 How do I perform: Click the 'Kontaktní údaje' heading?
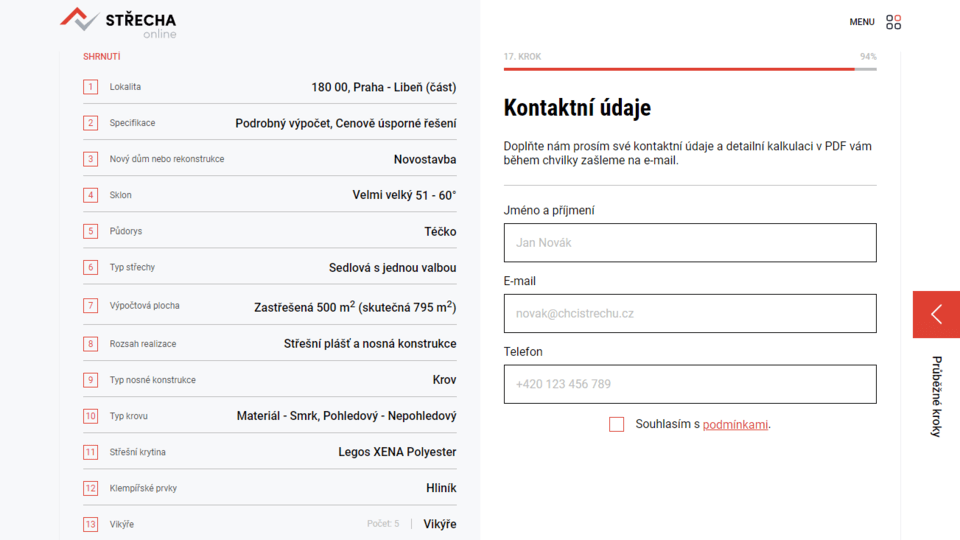click(x=577, y=108)
